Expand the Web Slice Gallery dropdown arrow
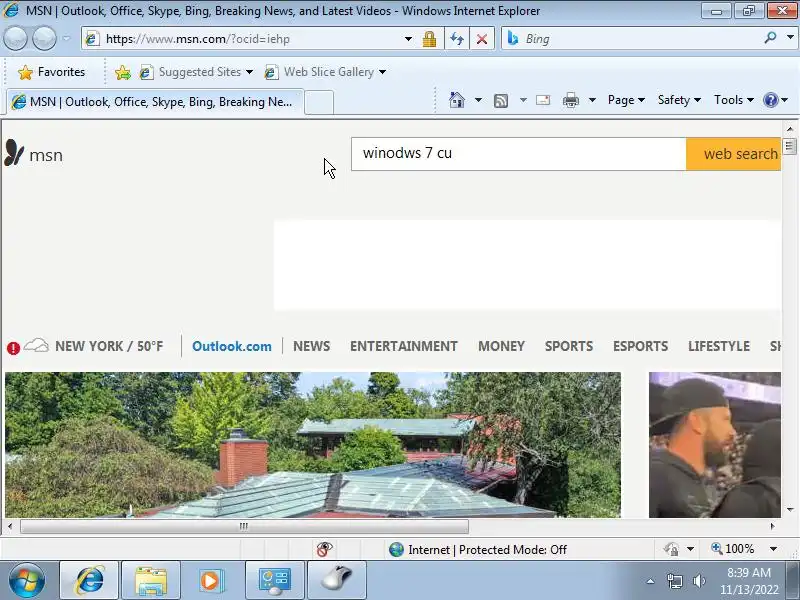This screenshot has width=800, height=600. pyautogui.click(x=383, y=72)
